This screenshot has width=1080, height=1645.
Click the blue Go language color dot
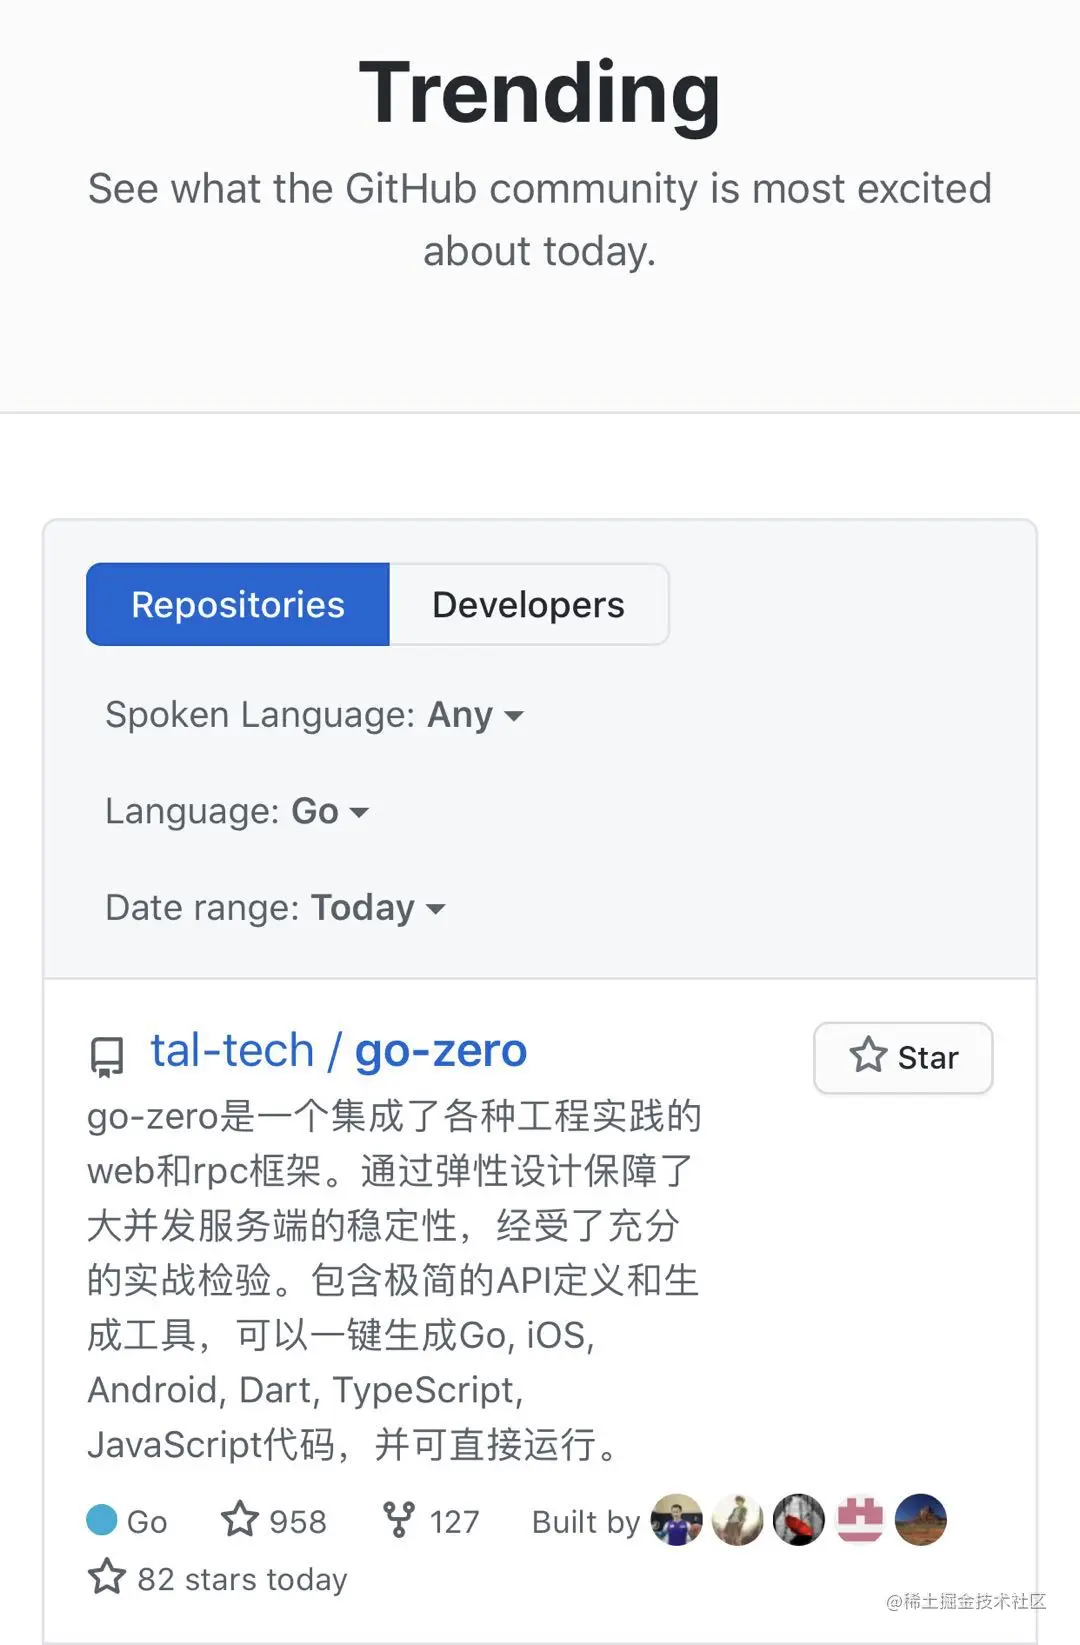coord(102,1520)
